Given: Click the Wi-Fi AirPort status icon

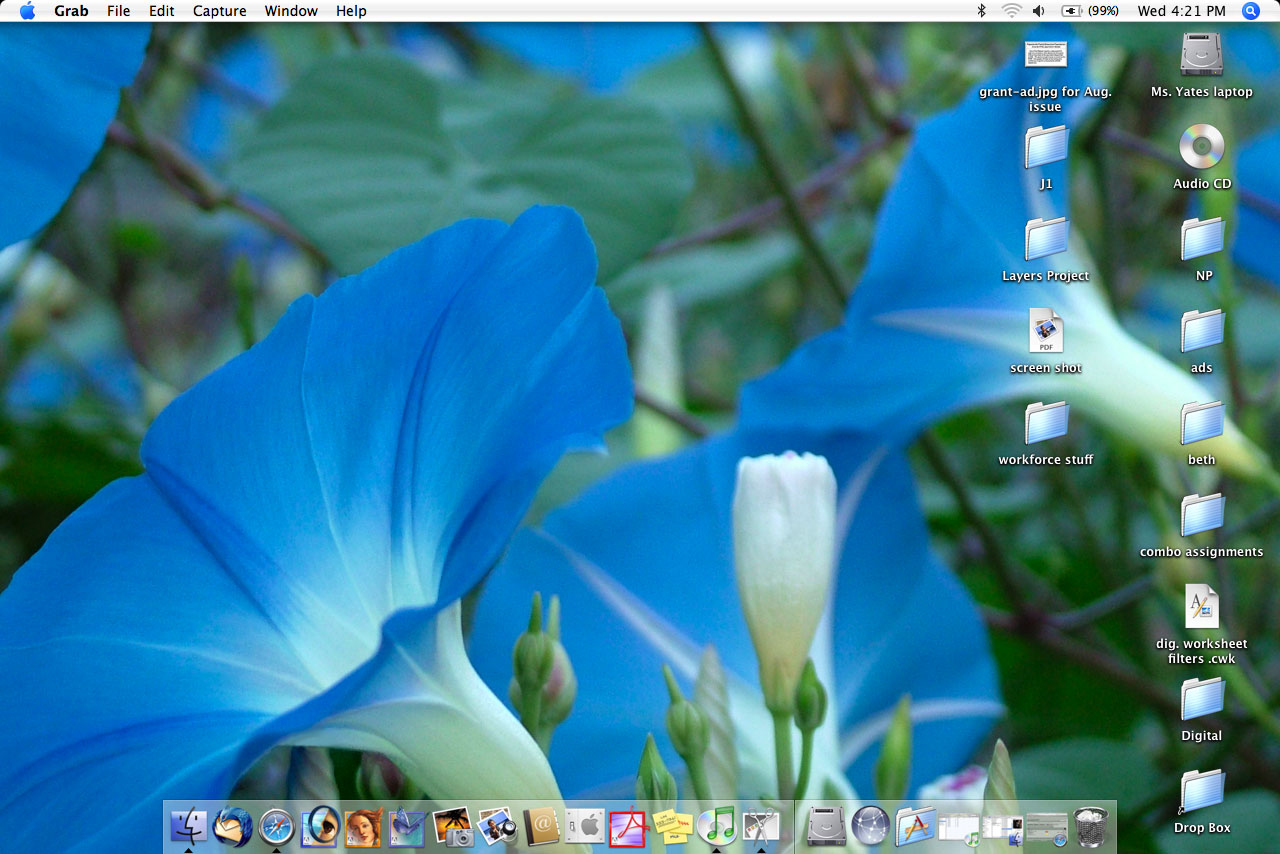Looking at the screenshot, I should [1011, 11].
